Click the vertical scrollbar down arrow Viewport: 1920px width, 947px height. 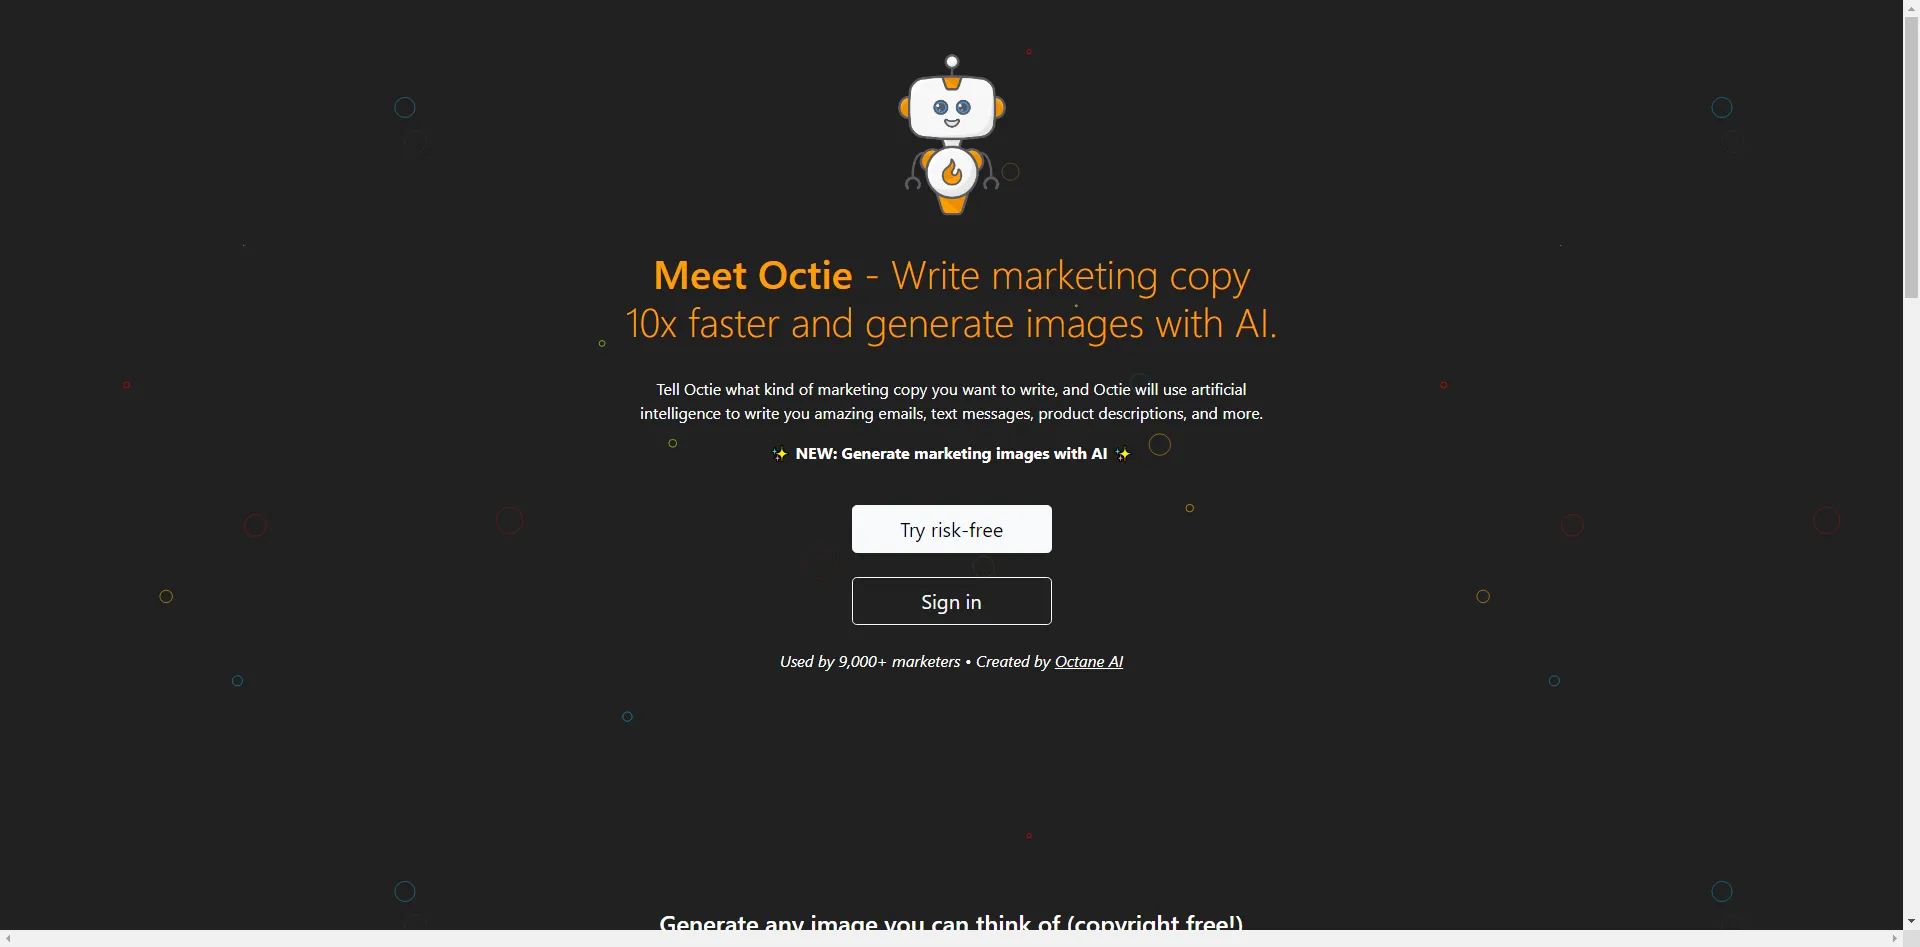[x=1911, y=921]
